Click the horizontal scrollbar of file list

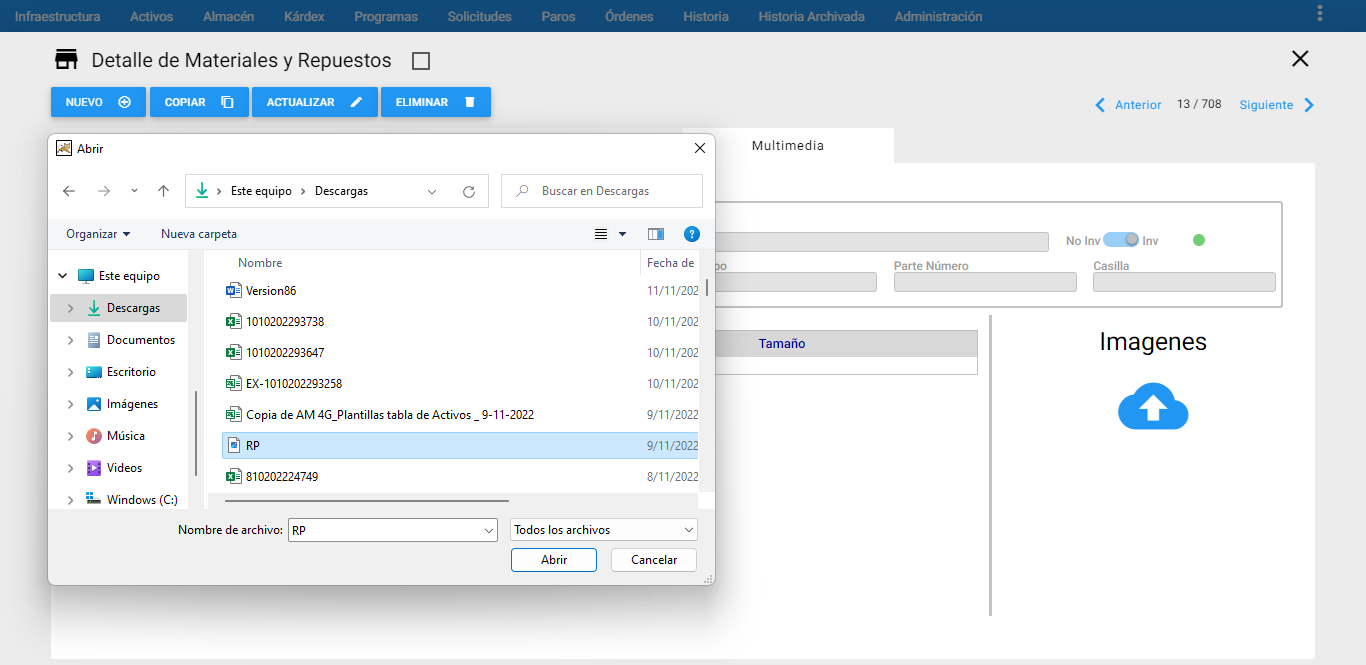tap(367, 500)
